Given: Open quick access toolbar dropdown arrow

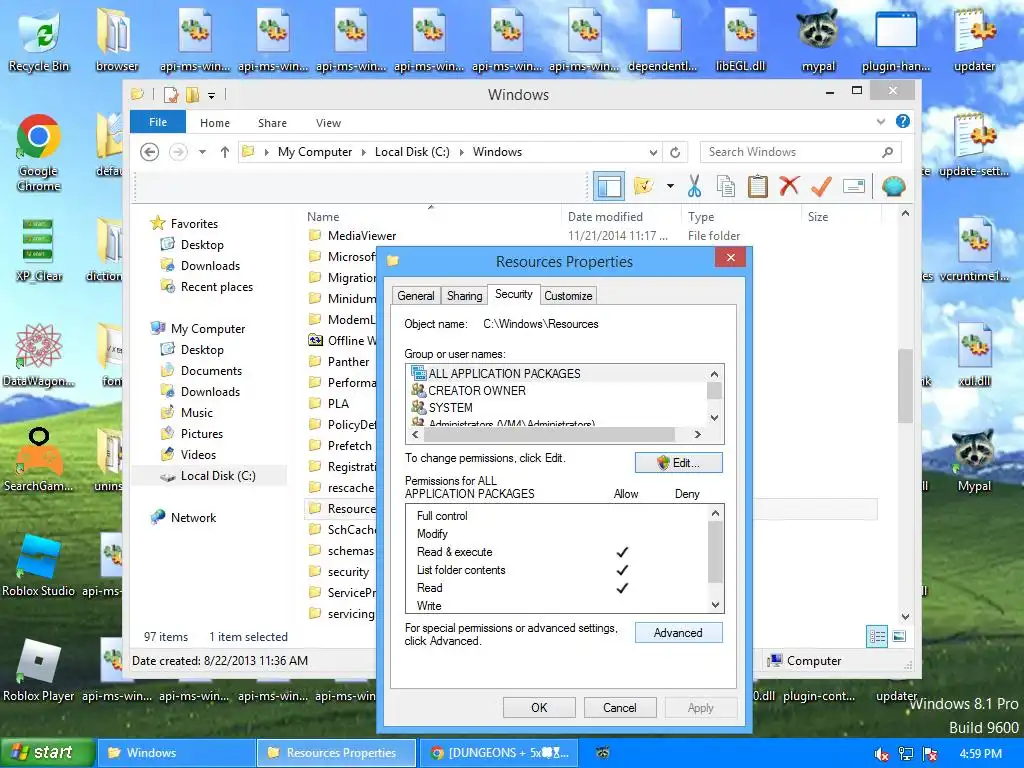Looking at the screenshot, I should [212, 95].
